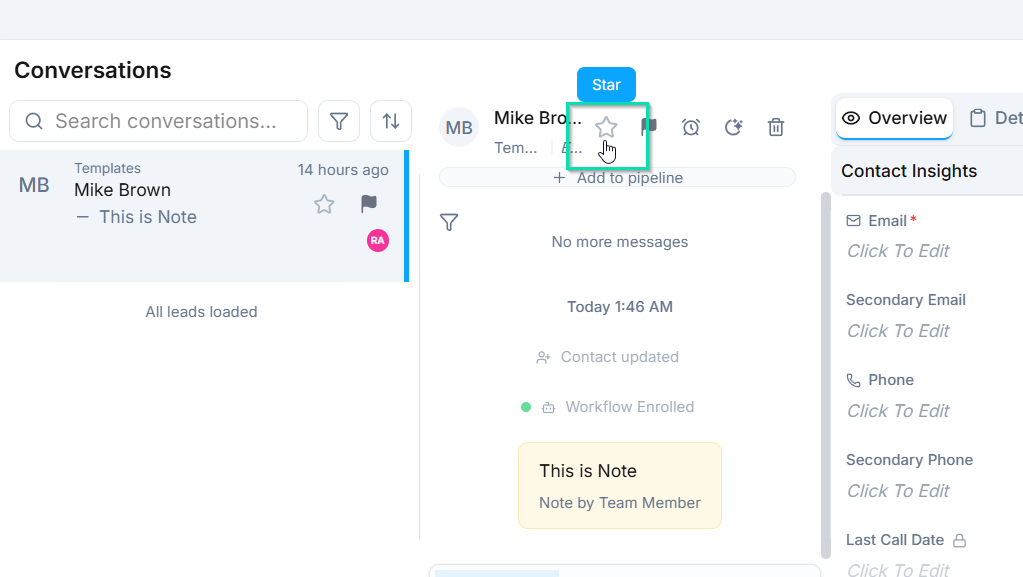
Task: Click the pink RA assignee badge
Action: pos(377,240)
